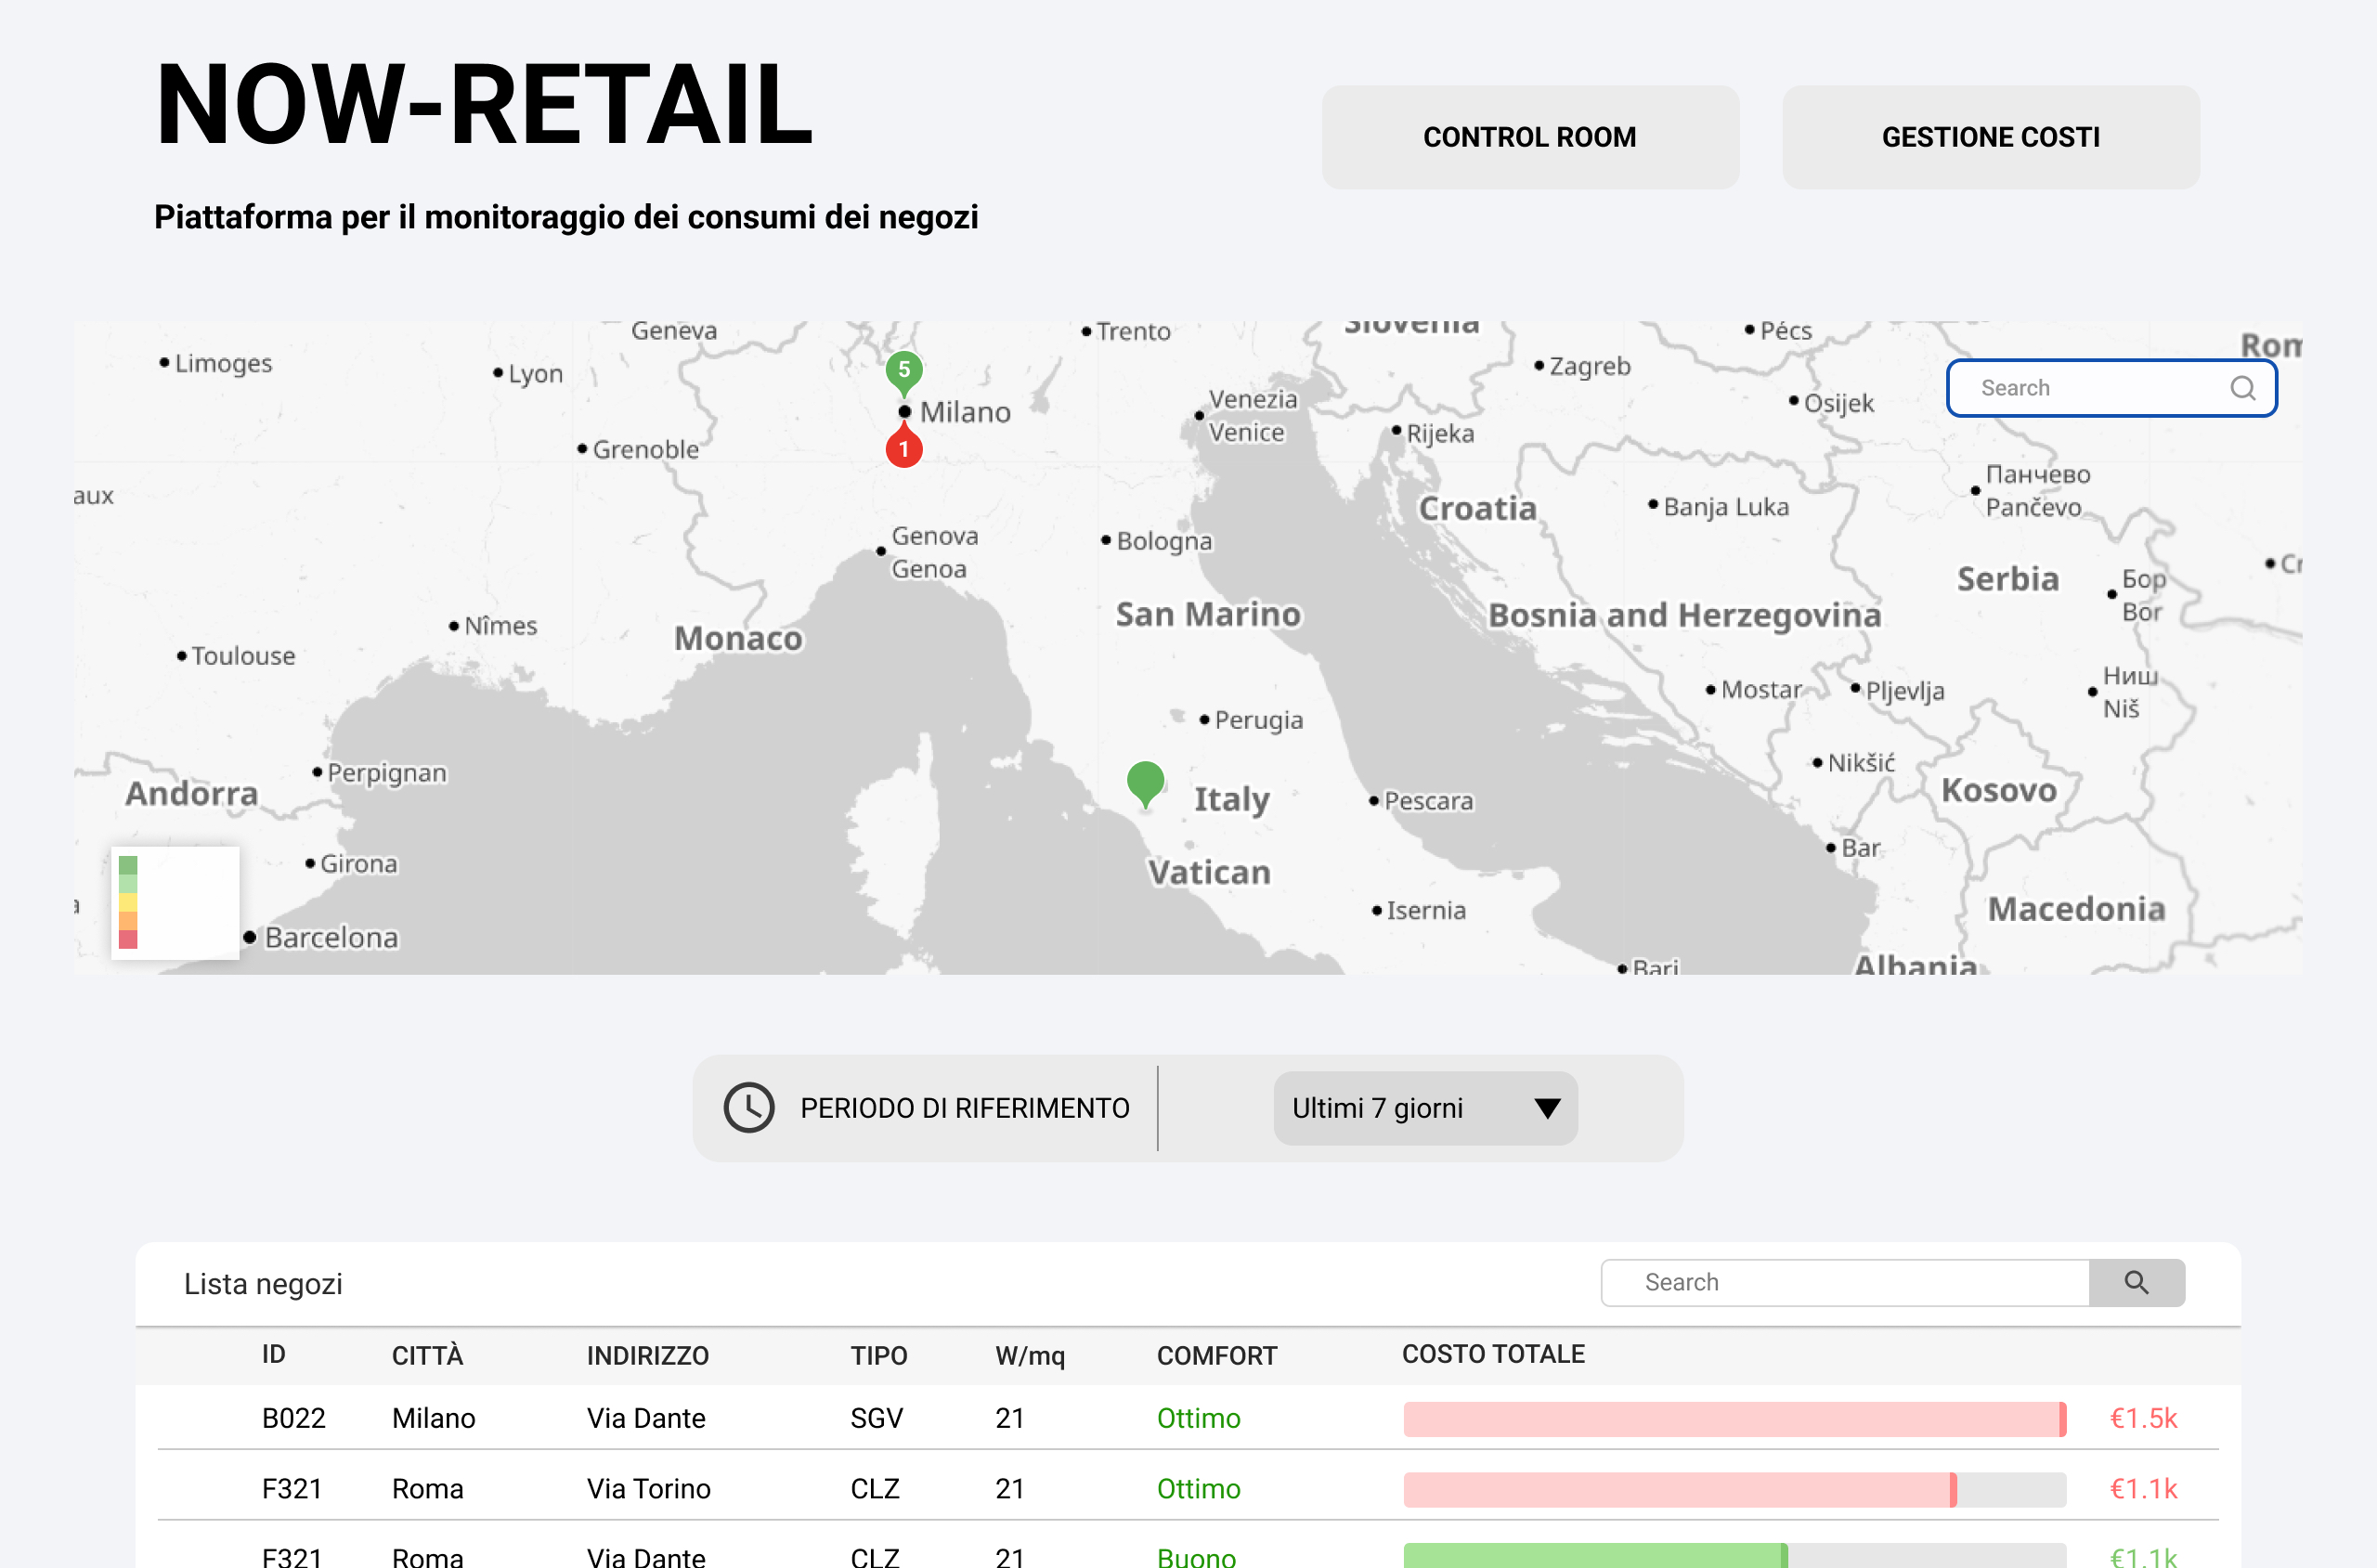Focus the map Search input field

click(2112, 388)
